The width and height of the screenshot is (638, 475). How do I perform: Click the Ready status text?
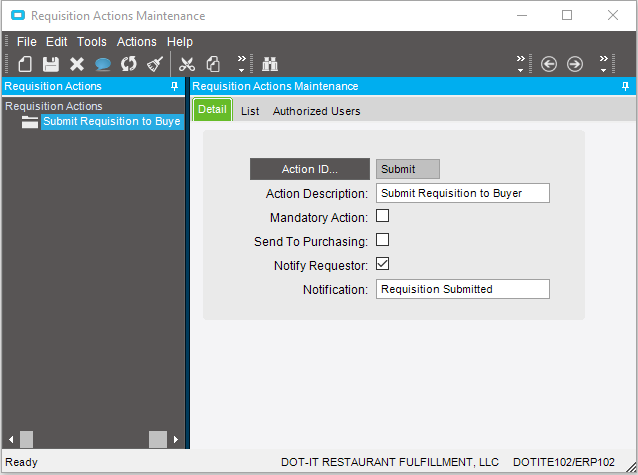(x=21, y=462)
